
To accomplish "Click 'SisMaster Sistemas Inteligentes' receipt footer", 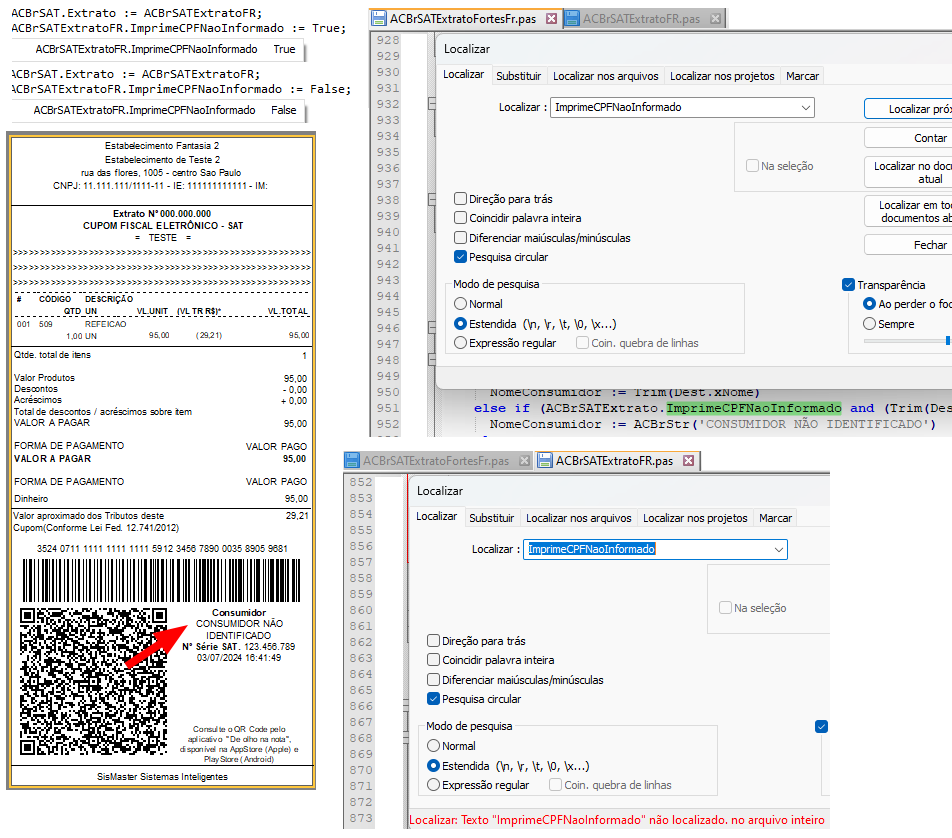I will click(162, 777).
